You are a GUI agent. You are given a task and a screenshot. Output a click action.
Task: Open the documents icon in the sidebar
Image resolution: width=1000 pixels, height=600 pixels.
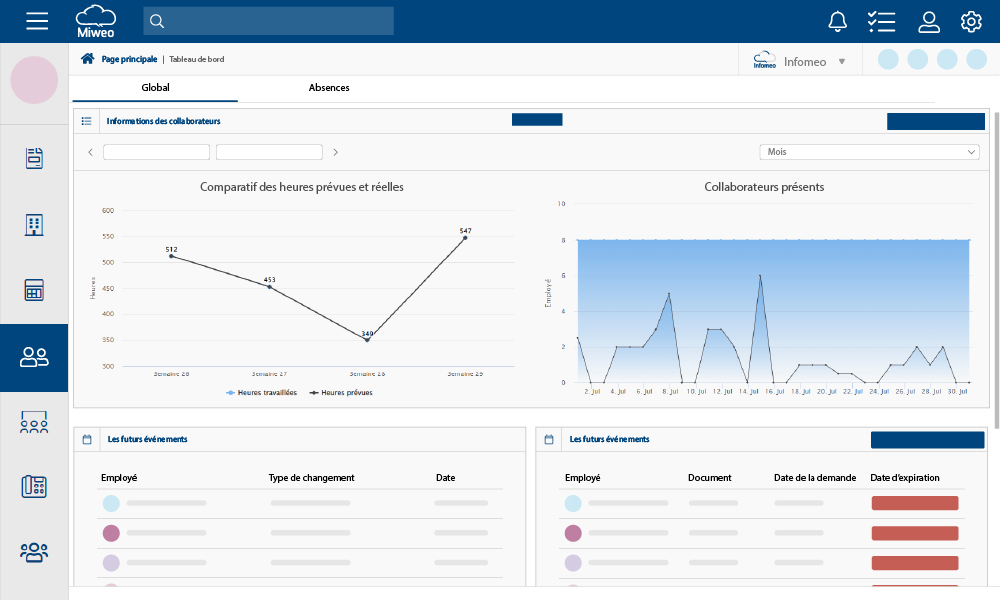(34, 157)
